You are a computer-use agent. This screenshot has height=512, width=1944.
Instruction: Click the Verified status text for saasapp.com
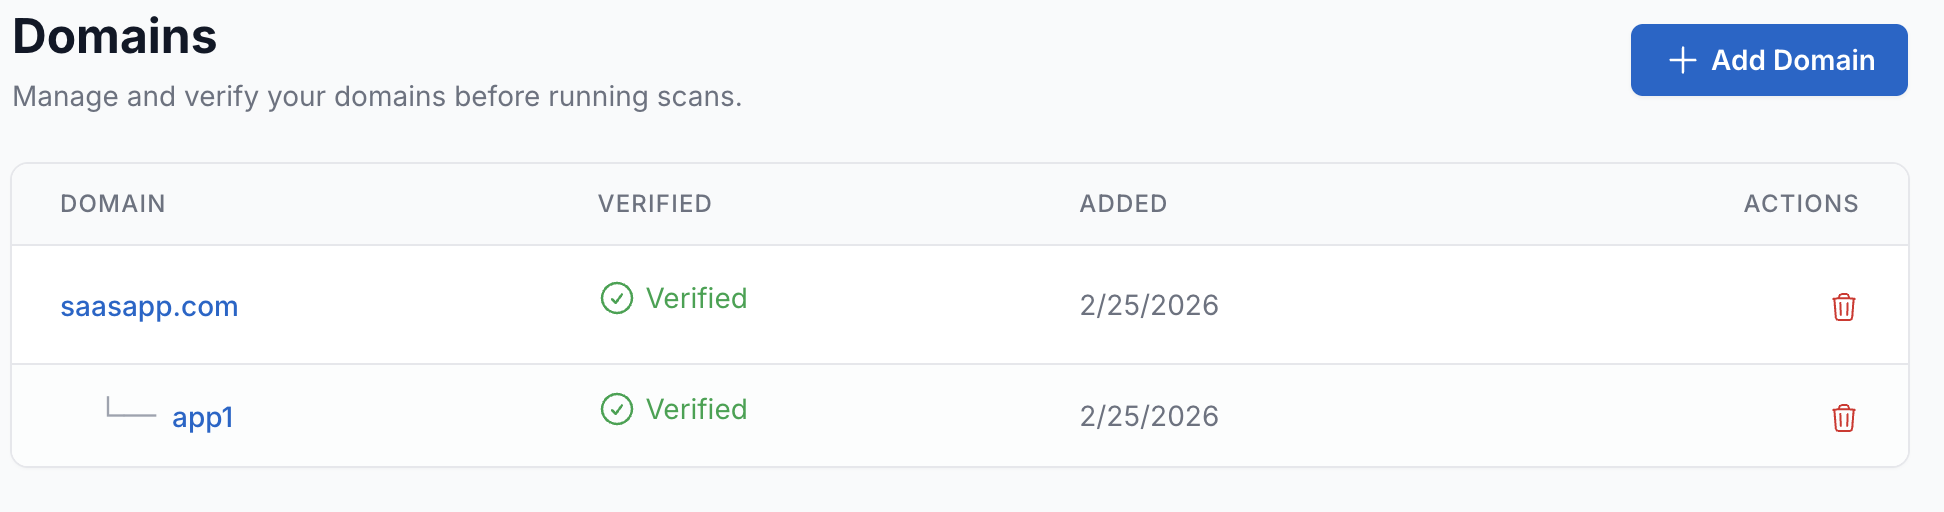(696, 298)
